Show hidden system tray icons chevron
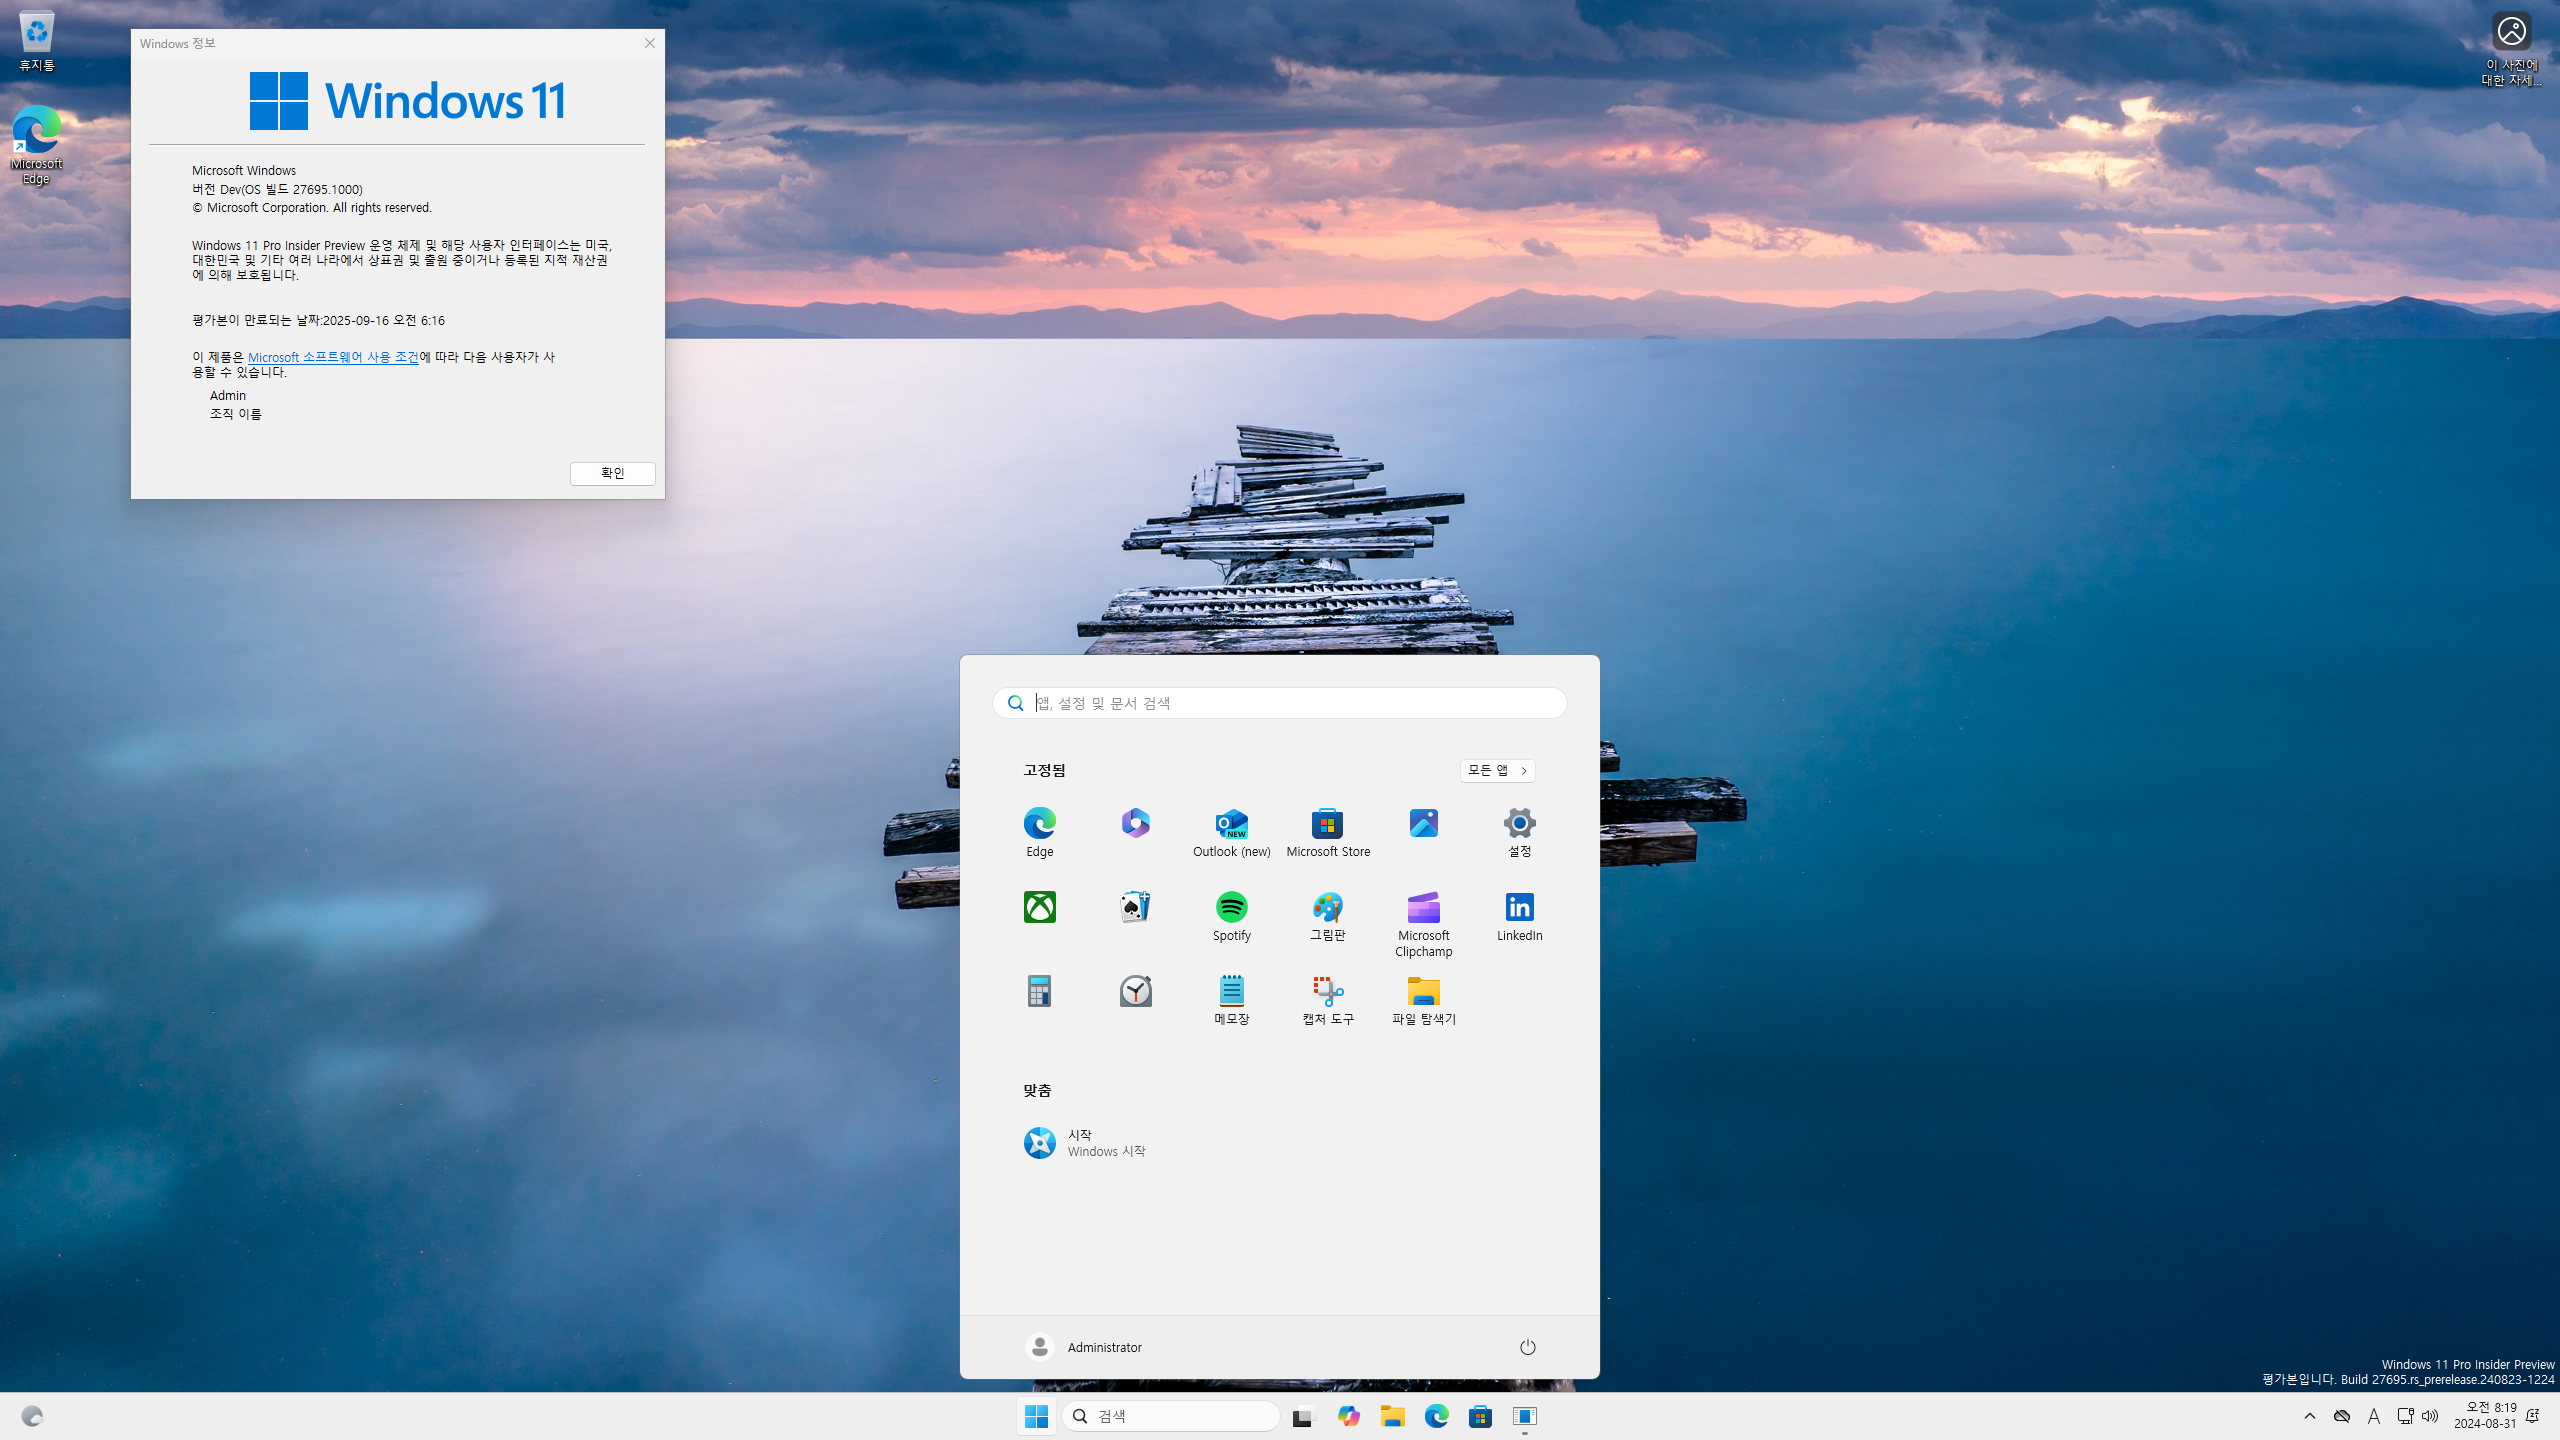Viewport: 2560px width, 1440px height. tap(2309, 1416)
